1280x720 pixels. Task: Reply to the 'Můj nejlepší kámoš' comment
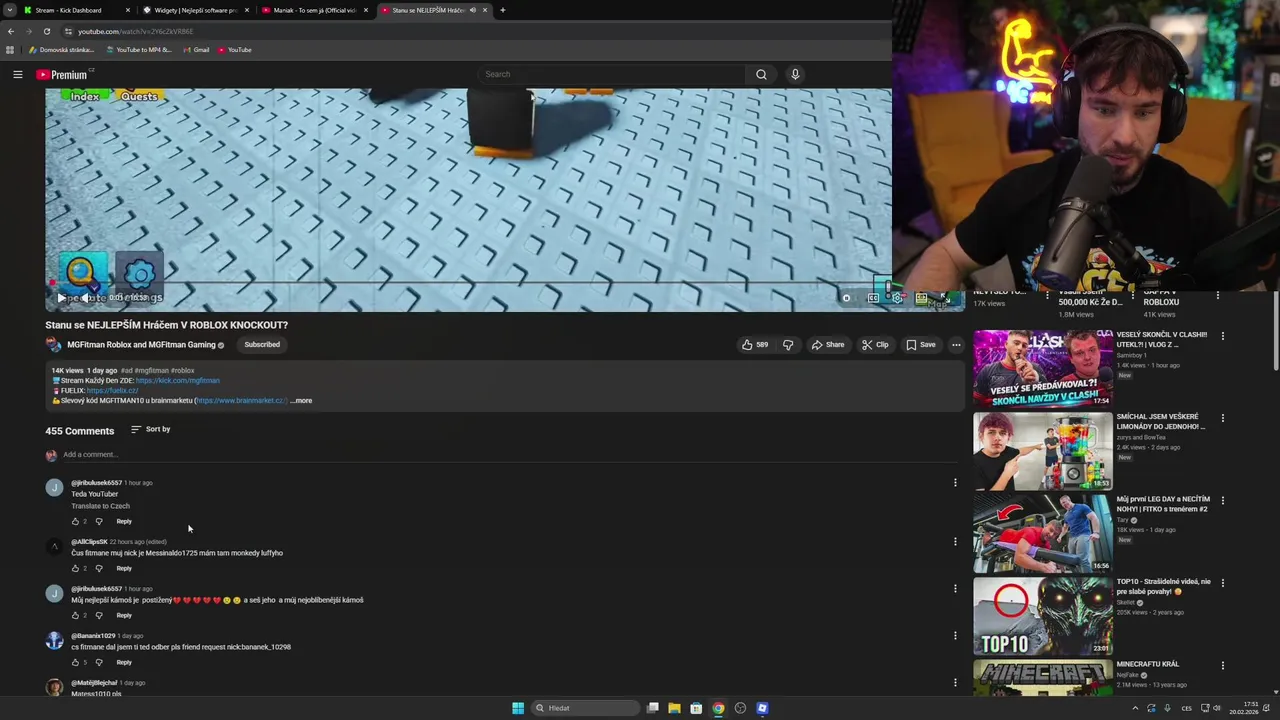point(124,616)
